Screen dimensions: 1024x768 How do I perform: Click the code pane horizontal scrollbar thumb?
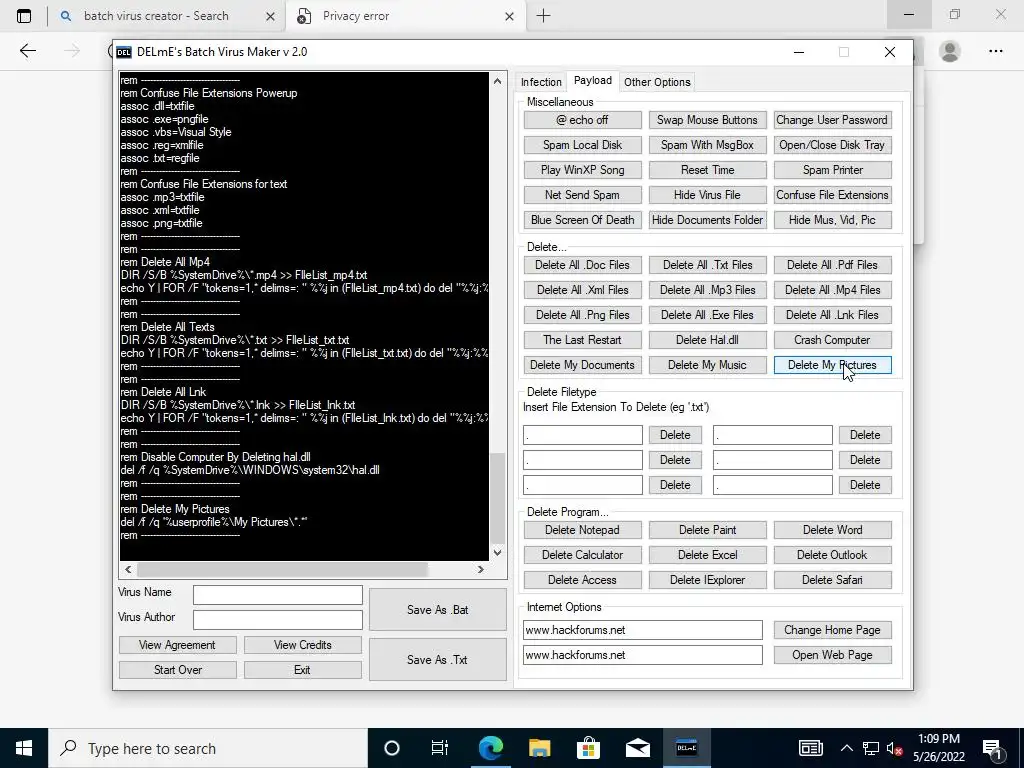click(282, 569)
